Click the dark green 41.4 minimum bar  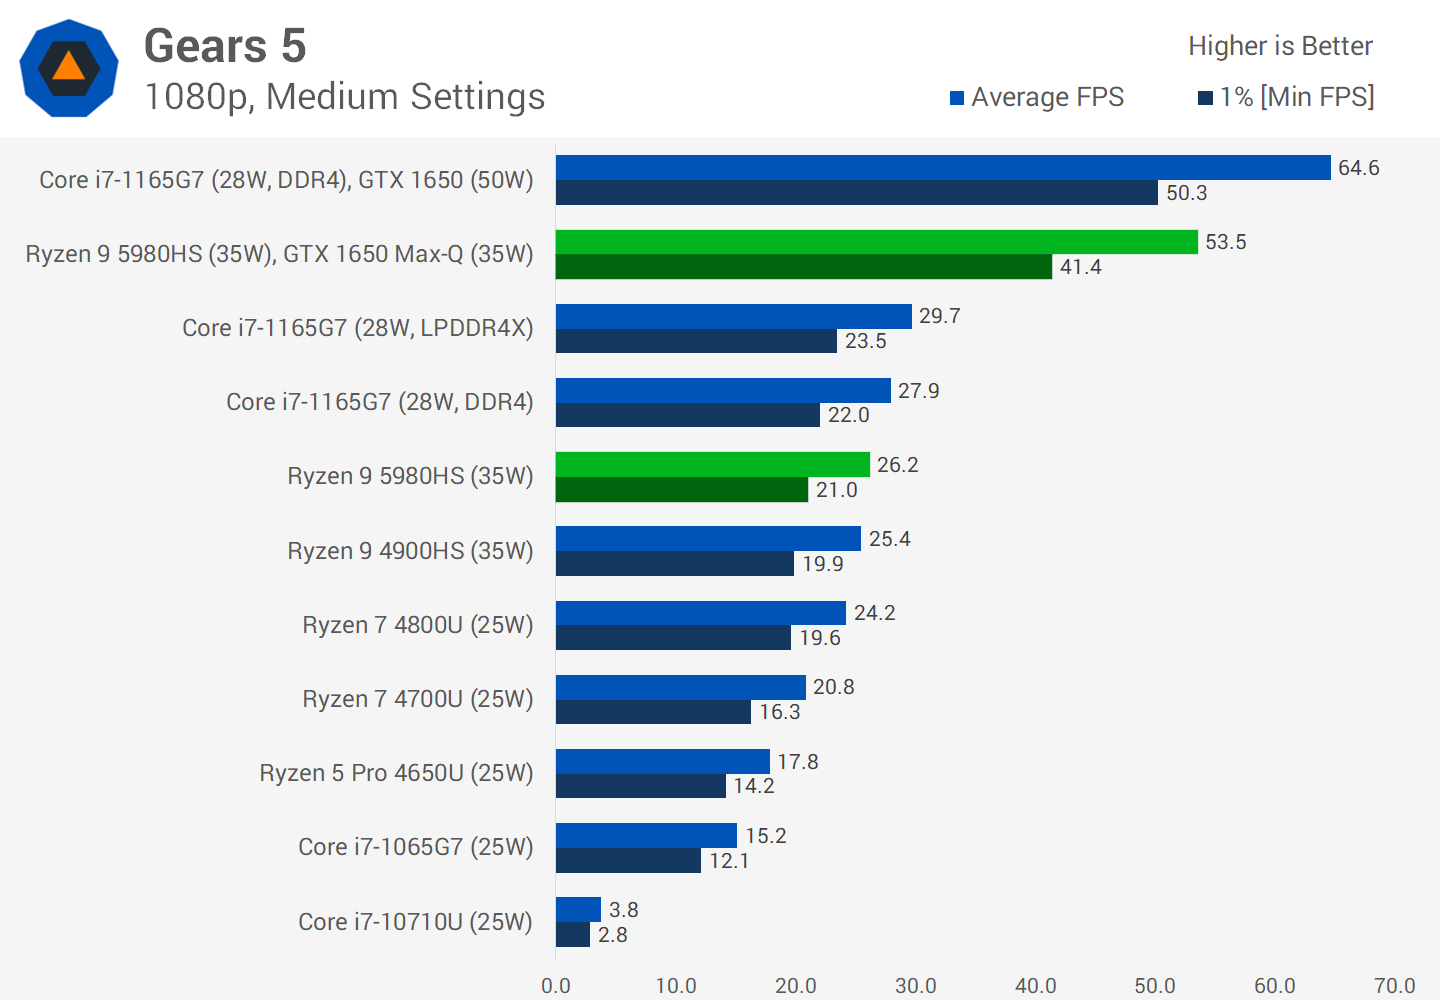804,266
